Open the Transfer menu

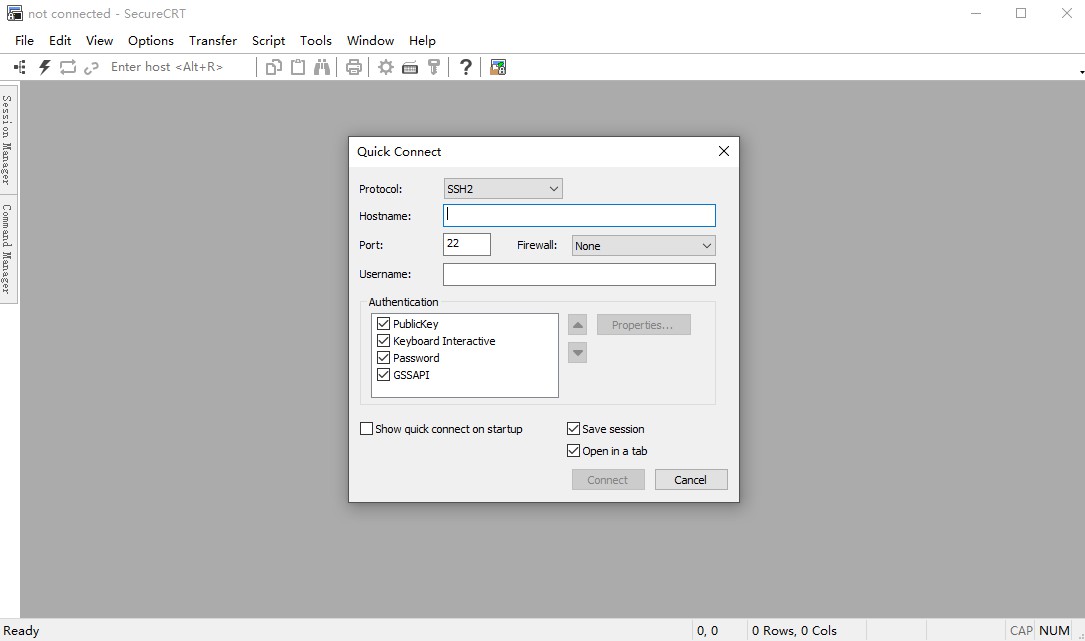click(213, 40)
